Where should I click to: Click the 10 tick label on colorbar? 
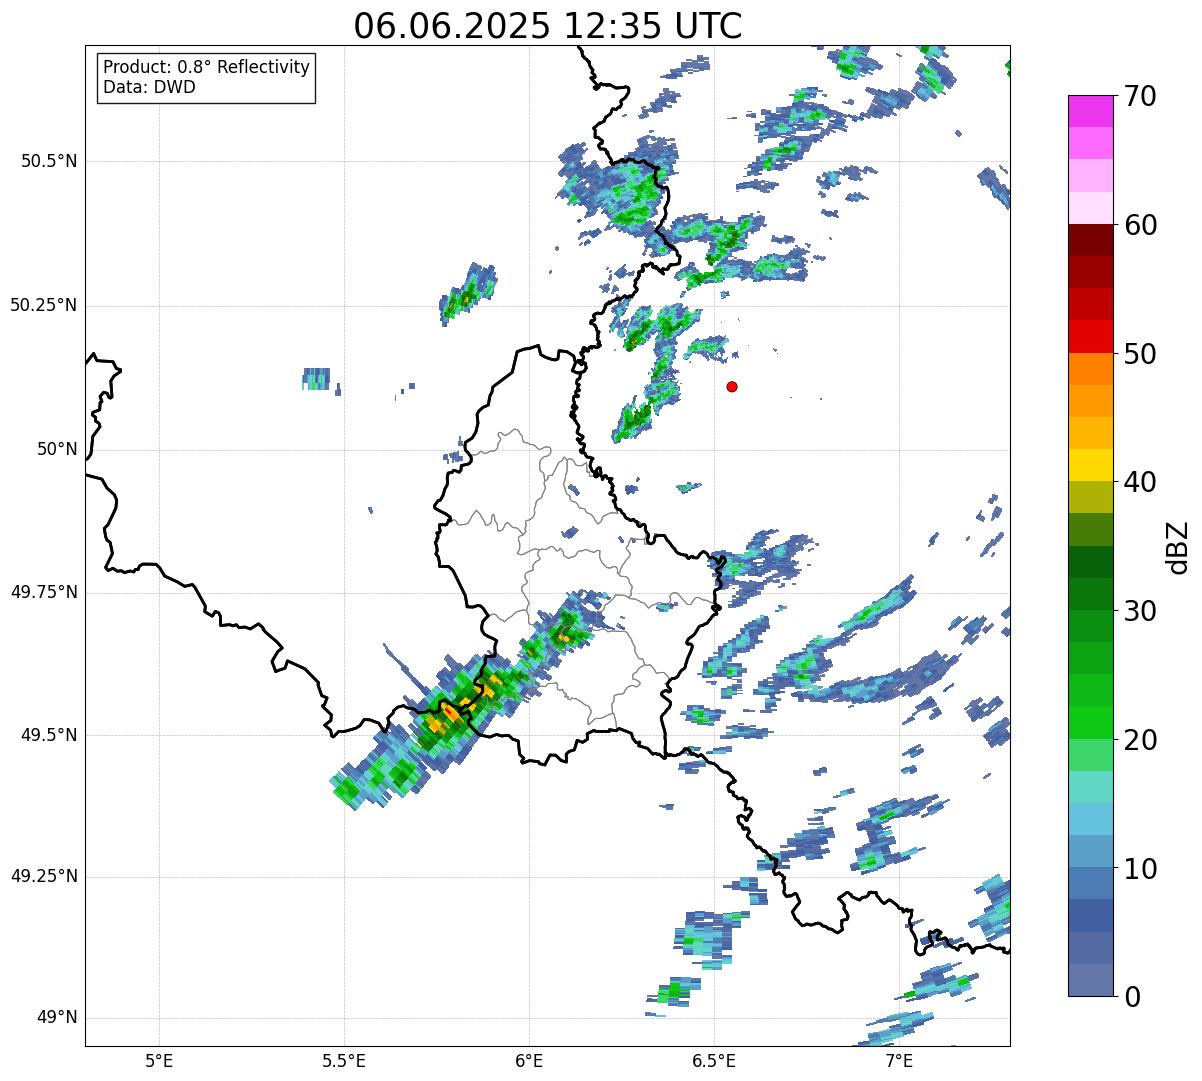coord(1140,868)
